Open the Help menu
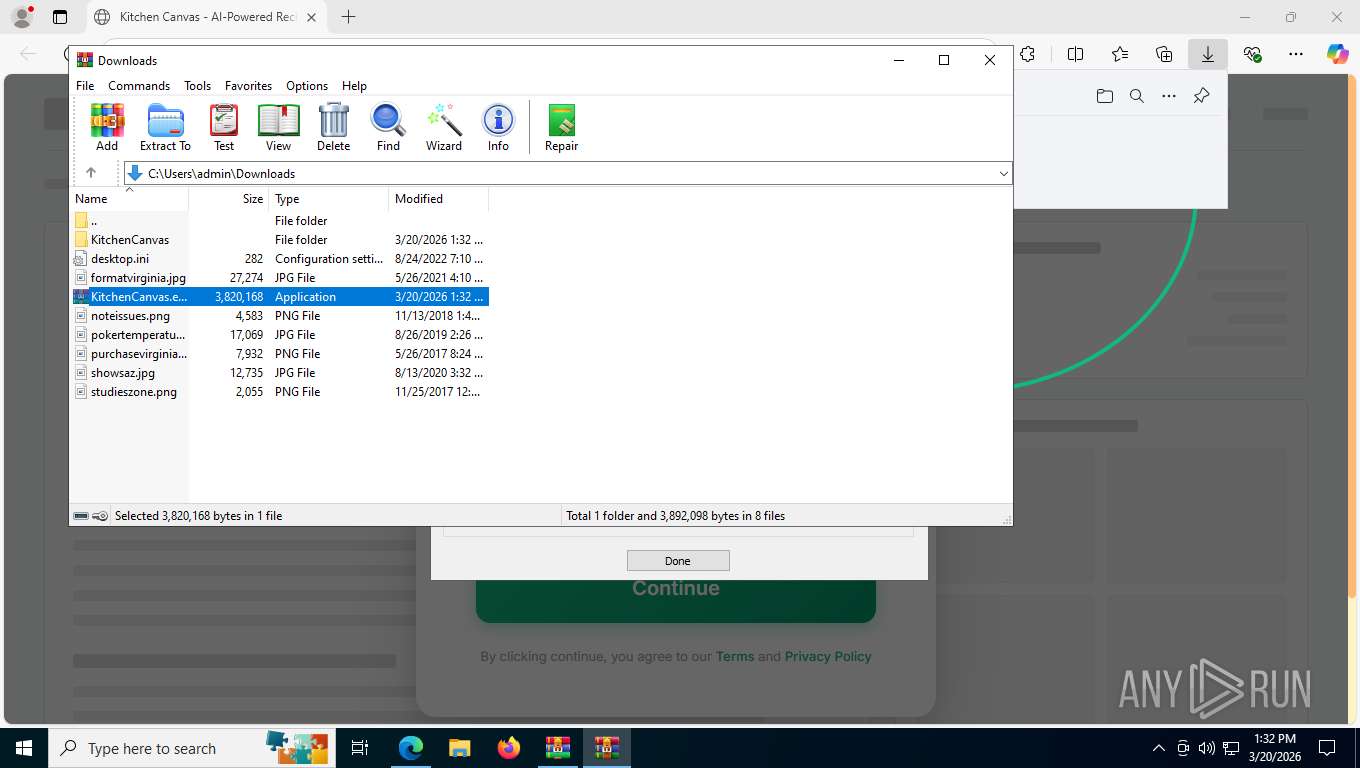1360x768 pixels. point(354,86)
